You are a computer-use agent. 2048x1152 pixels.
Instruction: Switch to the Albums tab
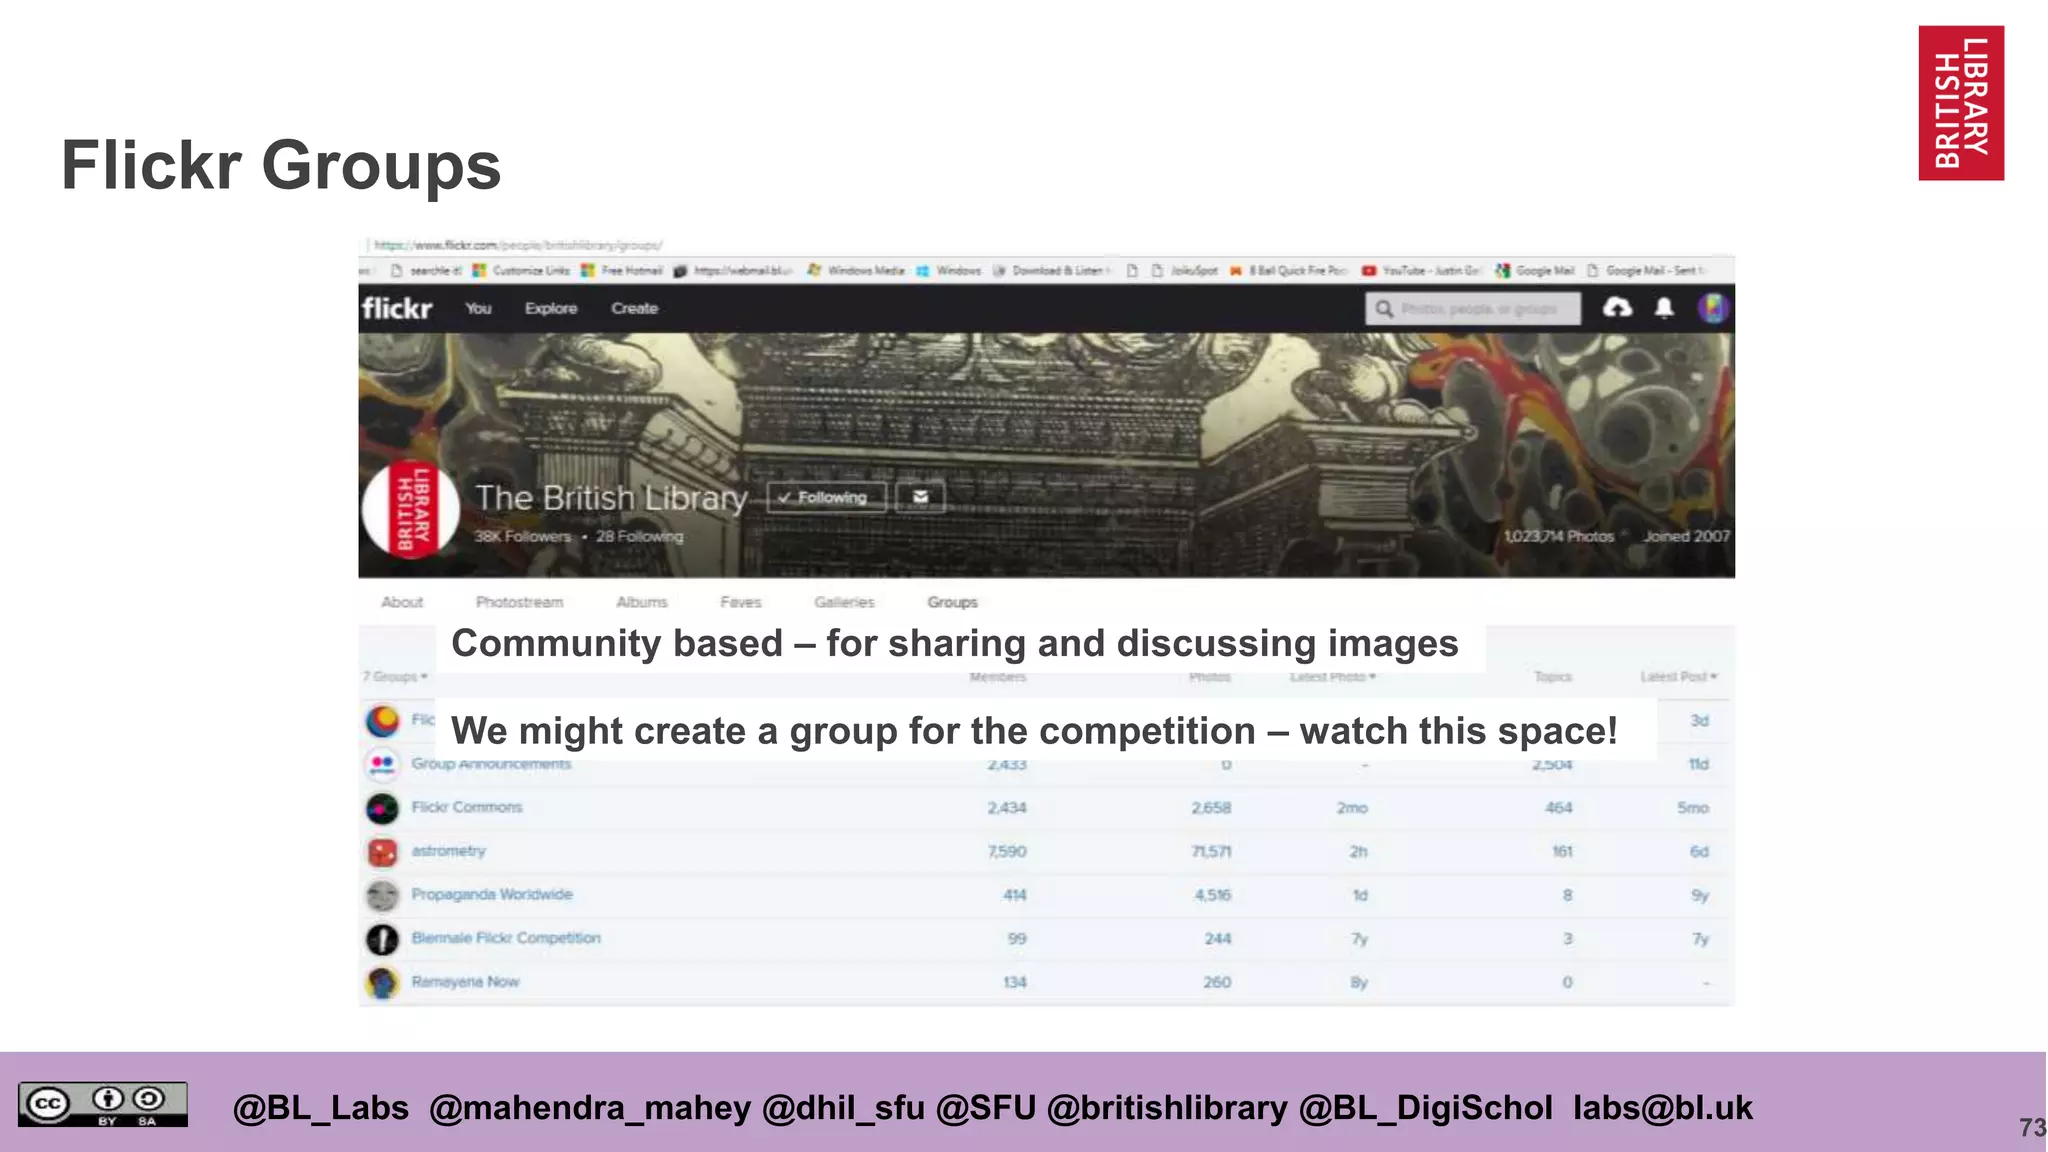coord(642,602)
